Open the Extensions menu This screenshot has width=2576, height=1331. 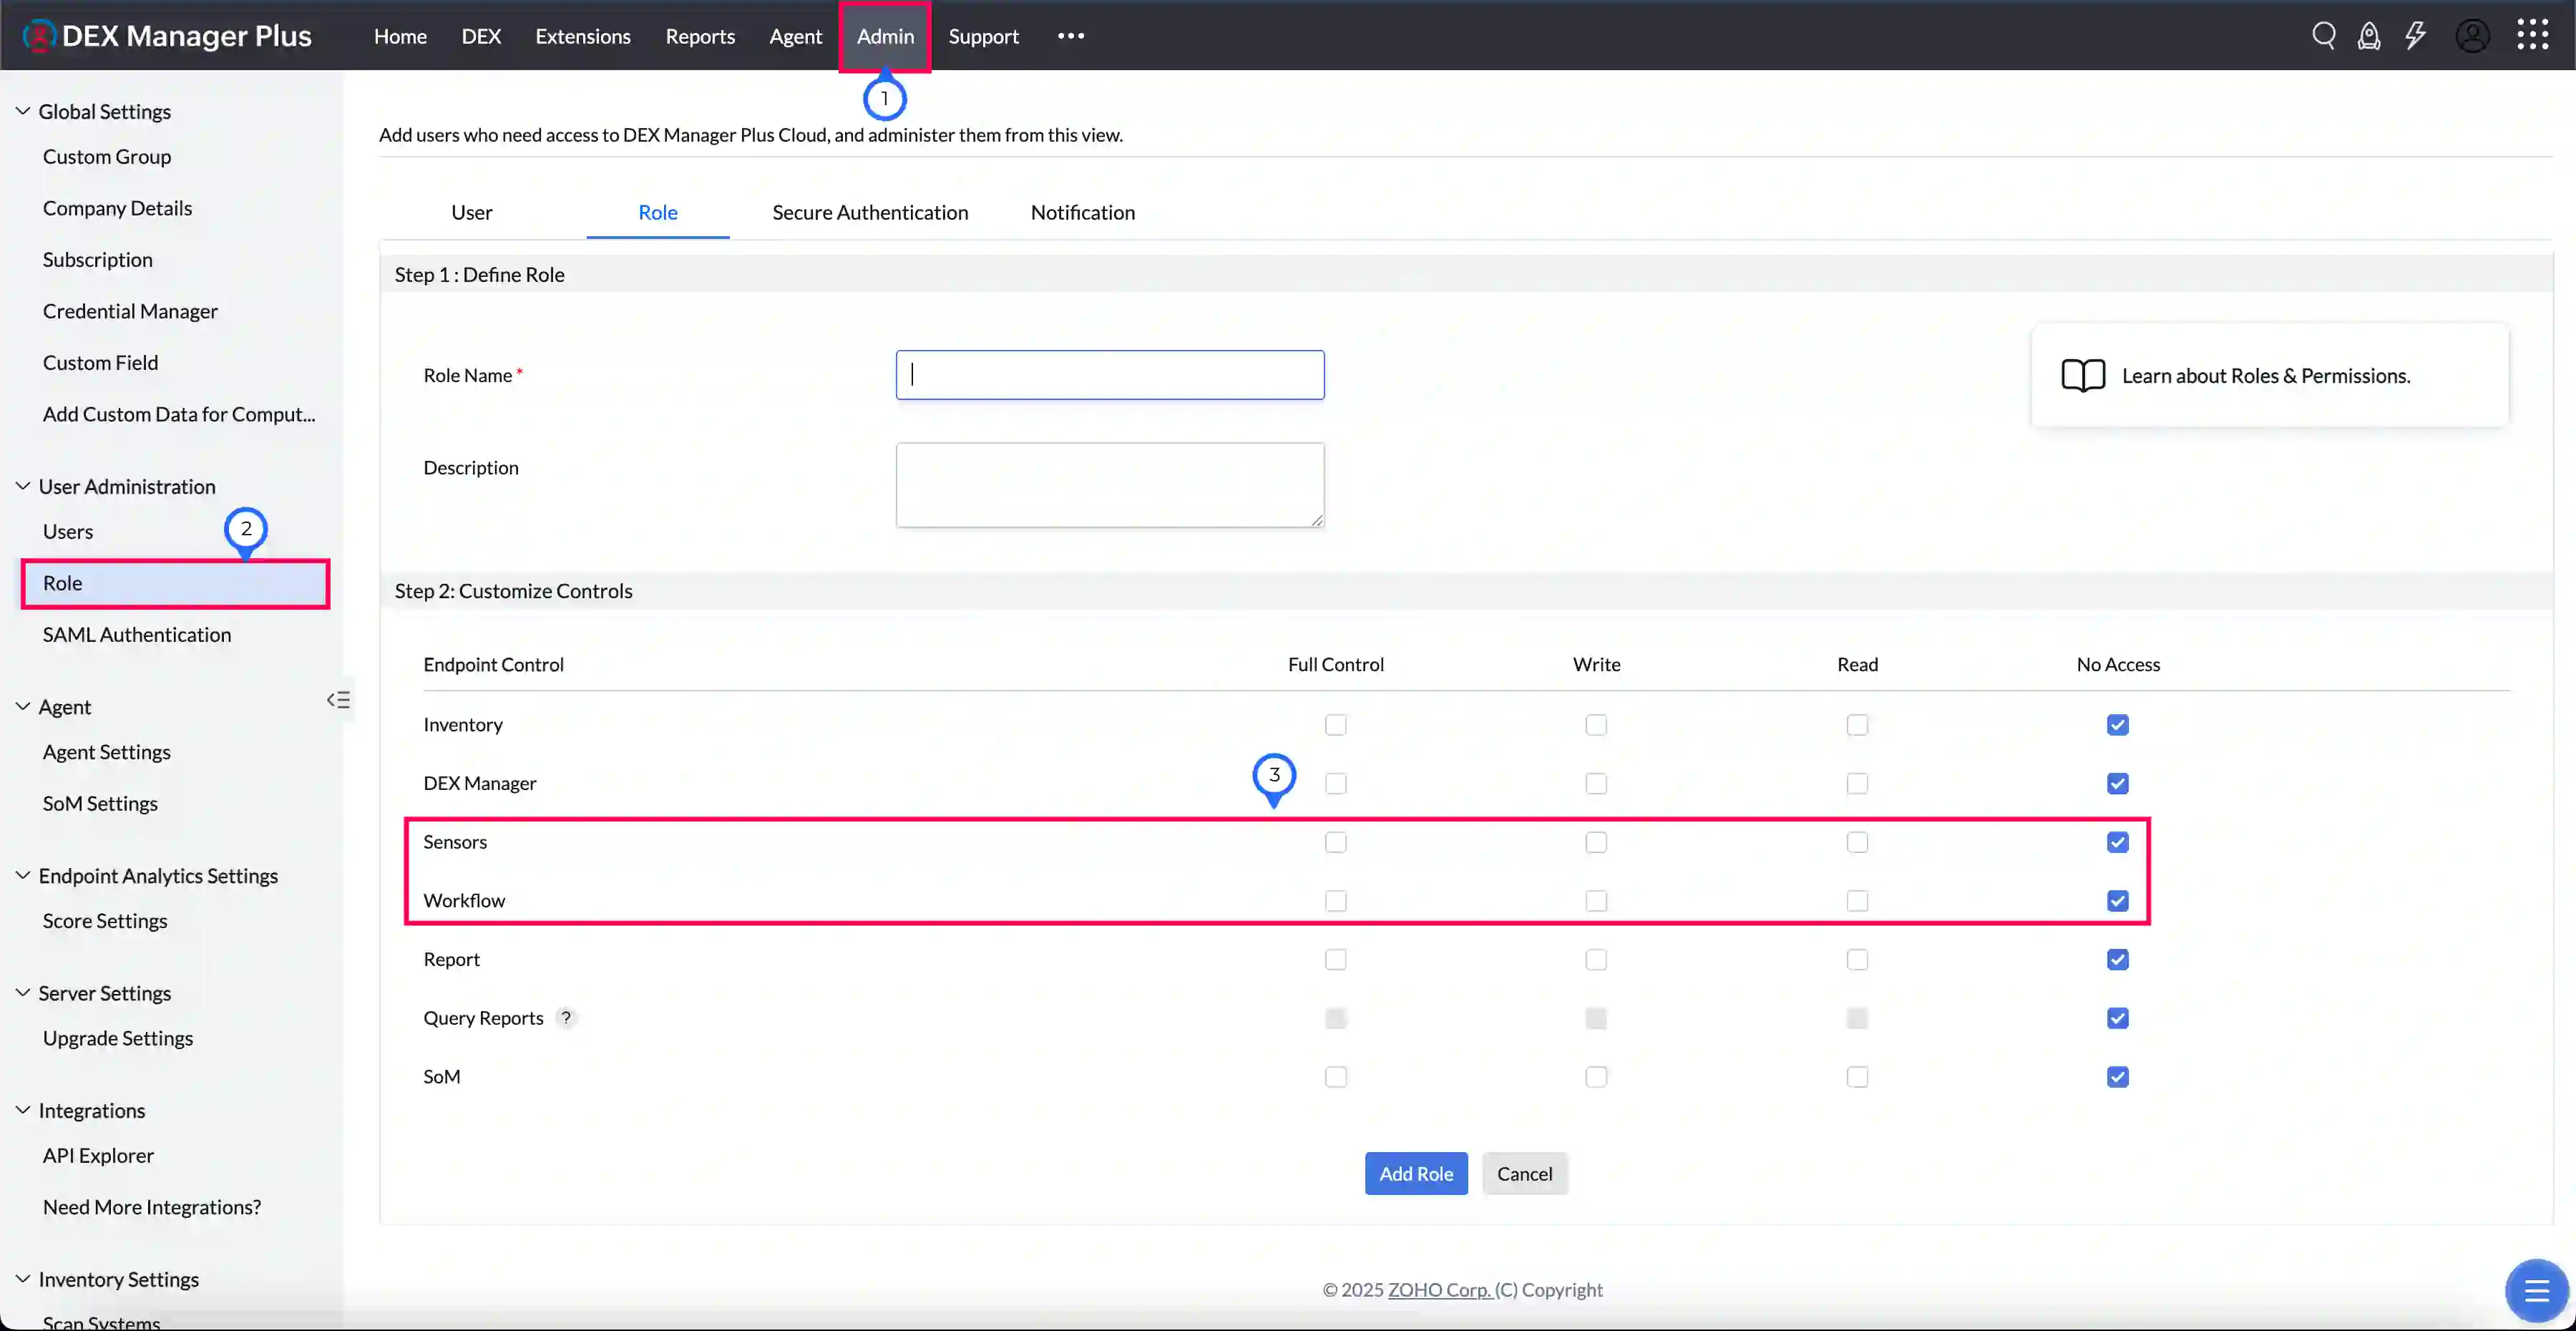(x=583, y=36)
